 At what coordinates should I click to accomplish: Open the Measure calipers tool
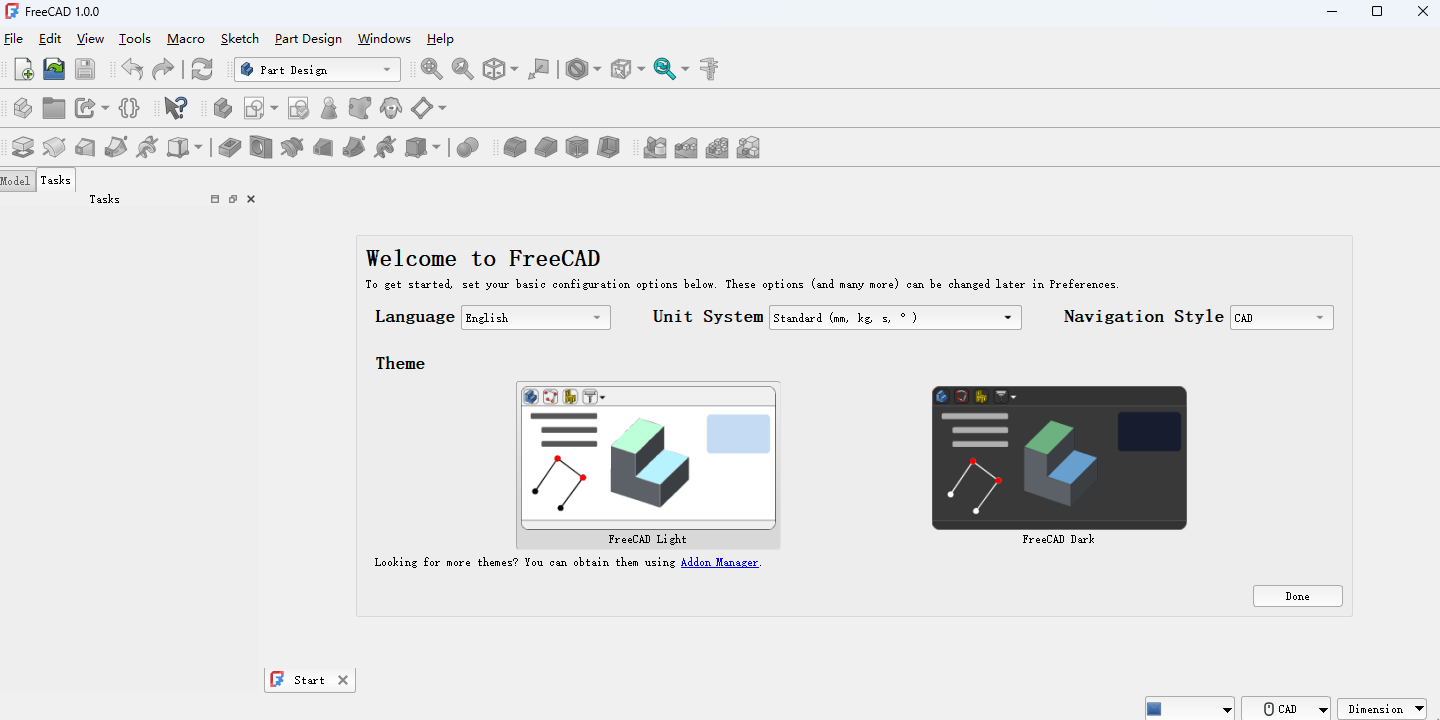709,69
